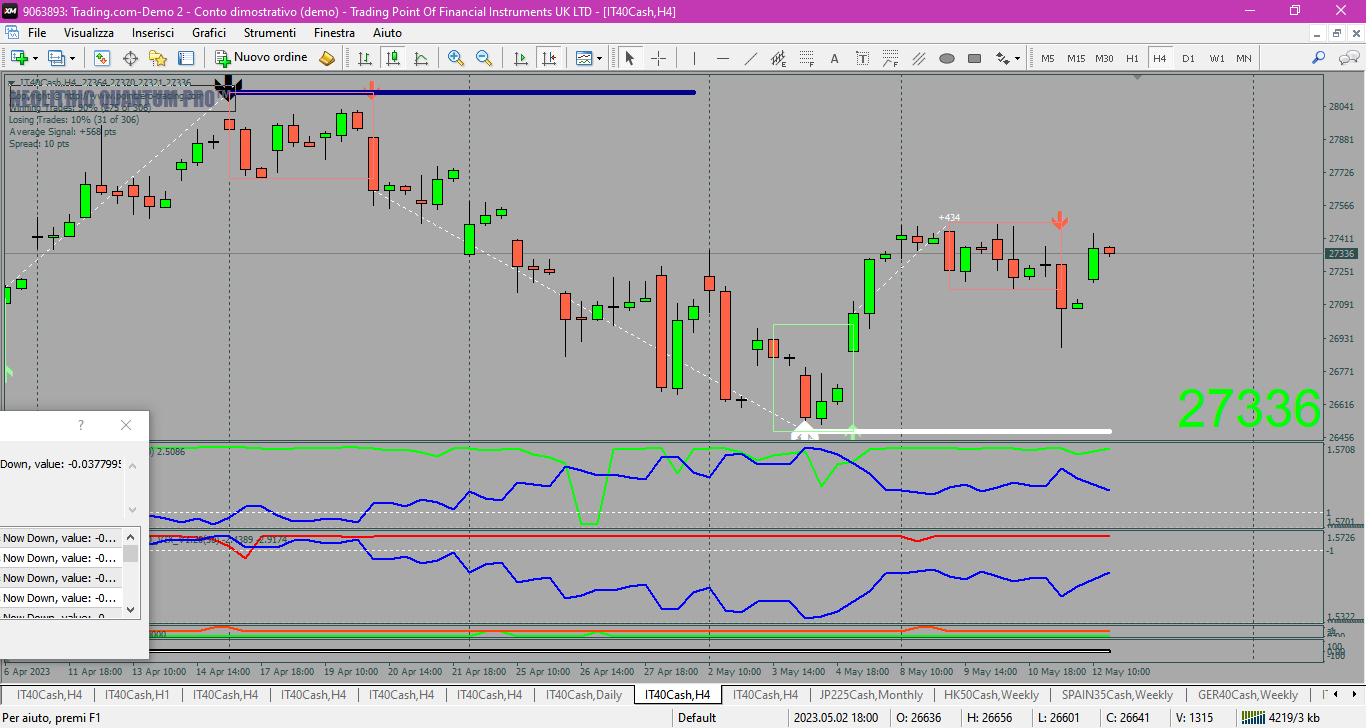This screenshot has width=1366, height=728.
Task: Click the Nuovo ordine button
Action: pos(262,58)
